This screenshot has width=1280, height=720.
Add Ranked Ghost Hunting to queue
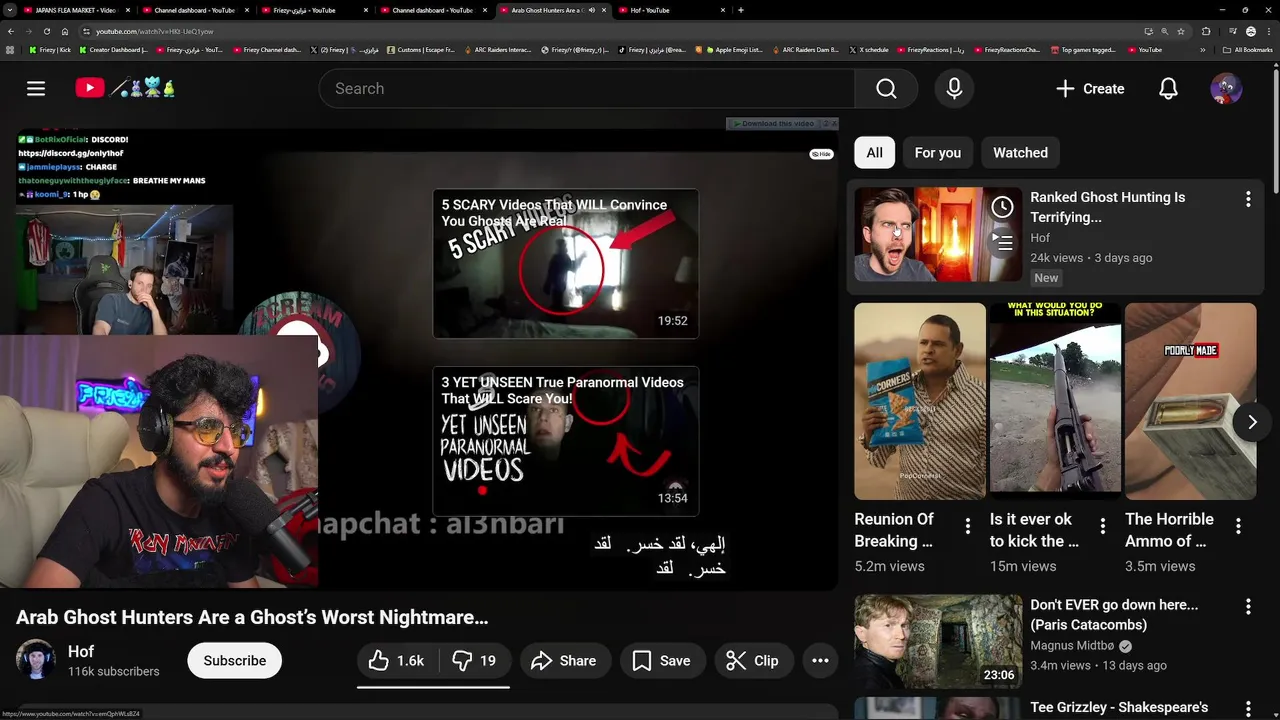click(x=1002, y=242)
